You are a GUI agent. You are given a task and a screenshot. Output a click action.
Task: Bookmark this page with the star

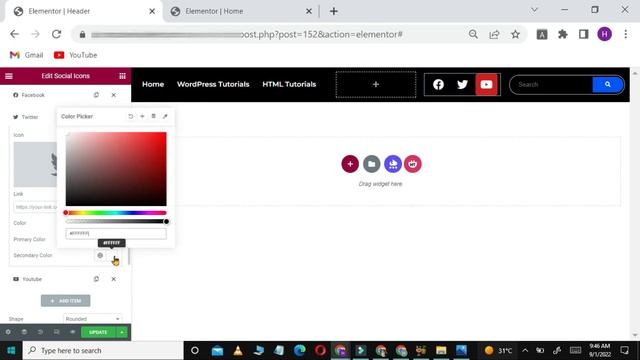(x=516, y=34)
